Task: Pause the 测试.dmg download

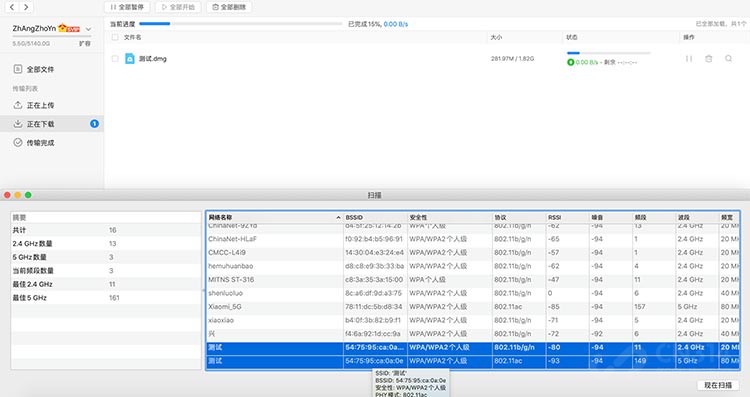Action: [x=689, y=58]
